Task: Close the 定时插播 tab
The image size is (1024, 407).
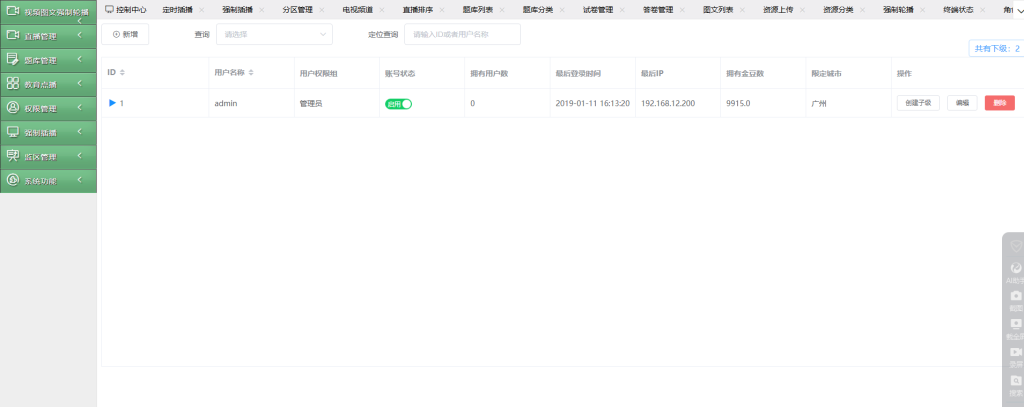Action: 201,10
